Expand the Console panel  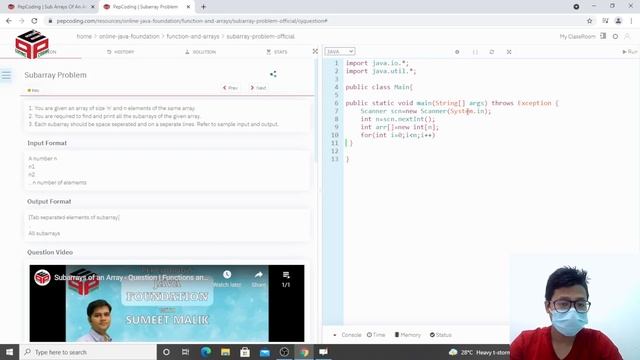click(348, 335)
